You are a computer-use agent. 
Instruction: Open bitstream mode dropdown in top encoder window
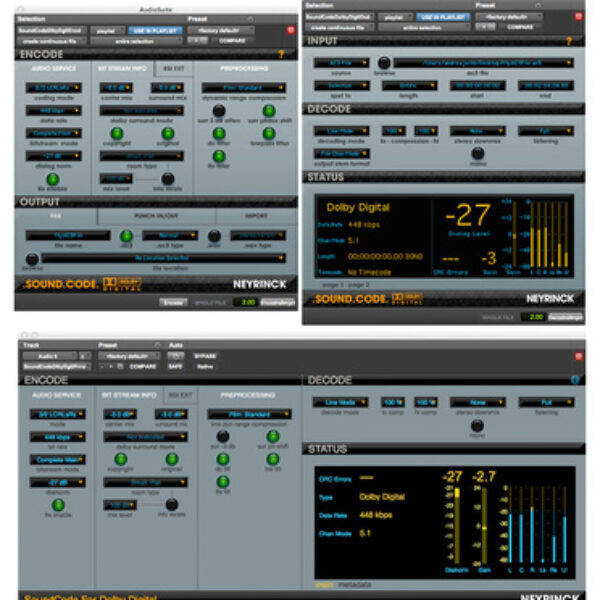[54, 133]
